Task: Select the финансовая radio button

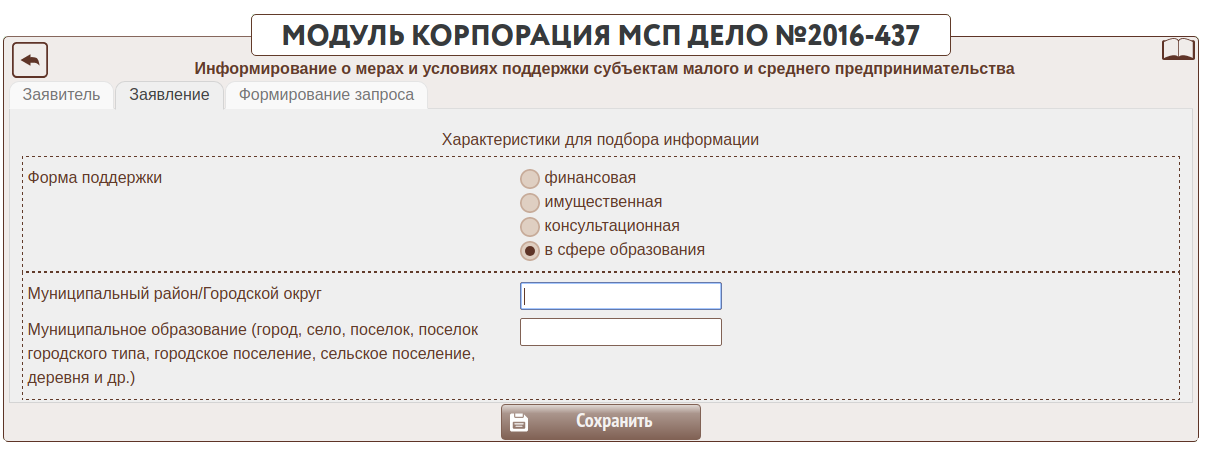Action: (x=530, y=180)
